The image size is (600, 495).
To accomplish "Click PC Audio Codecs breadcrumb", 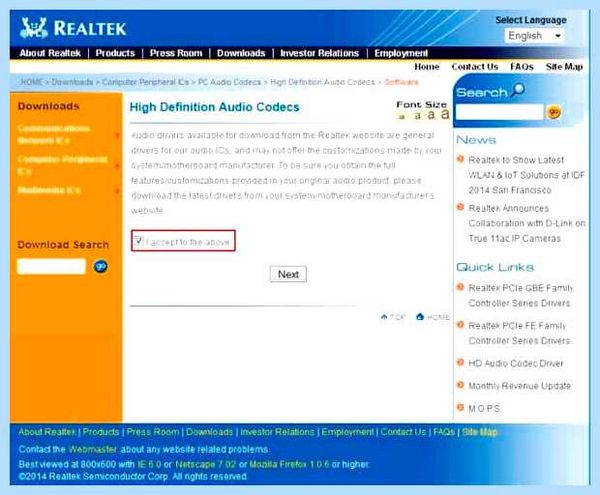I will [x=229, y=82].
